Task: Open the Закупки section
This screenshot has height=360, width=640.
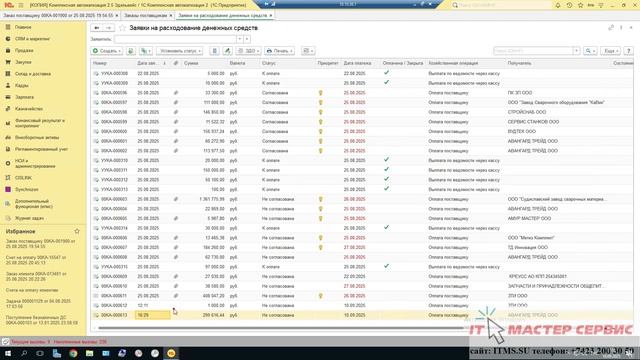Action: point(23,62)
